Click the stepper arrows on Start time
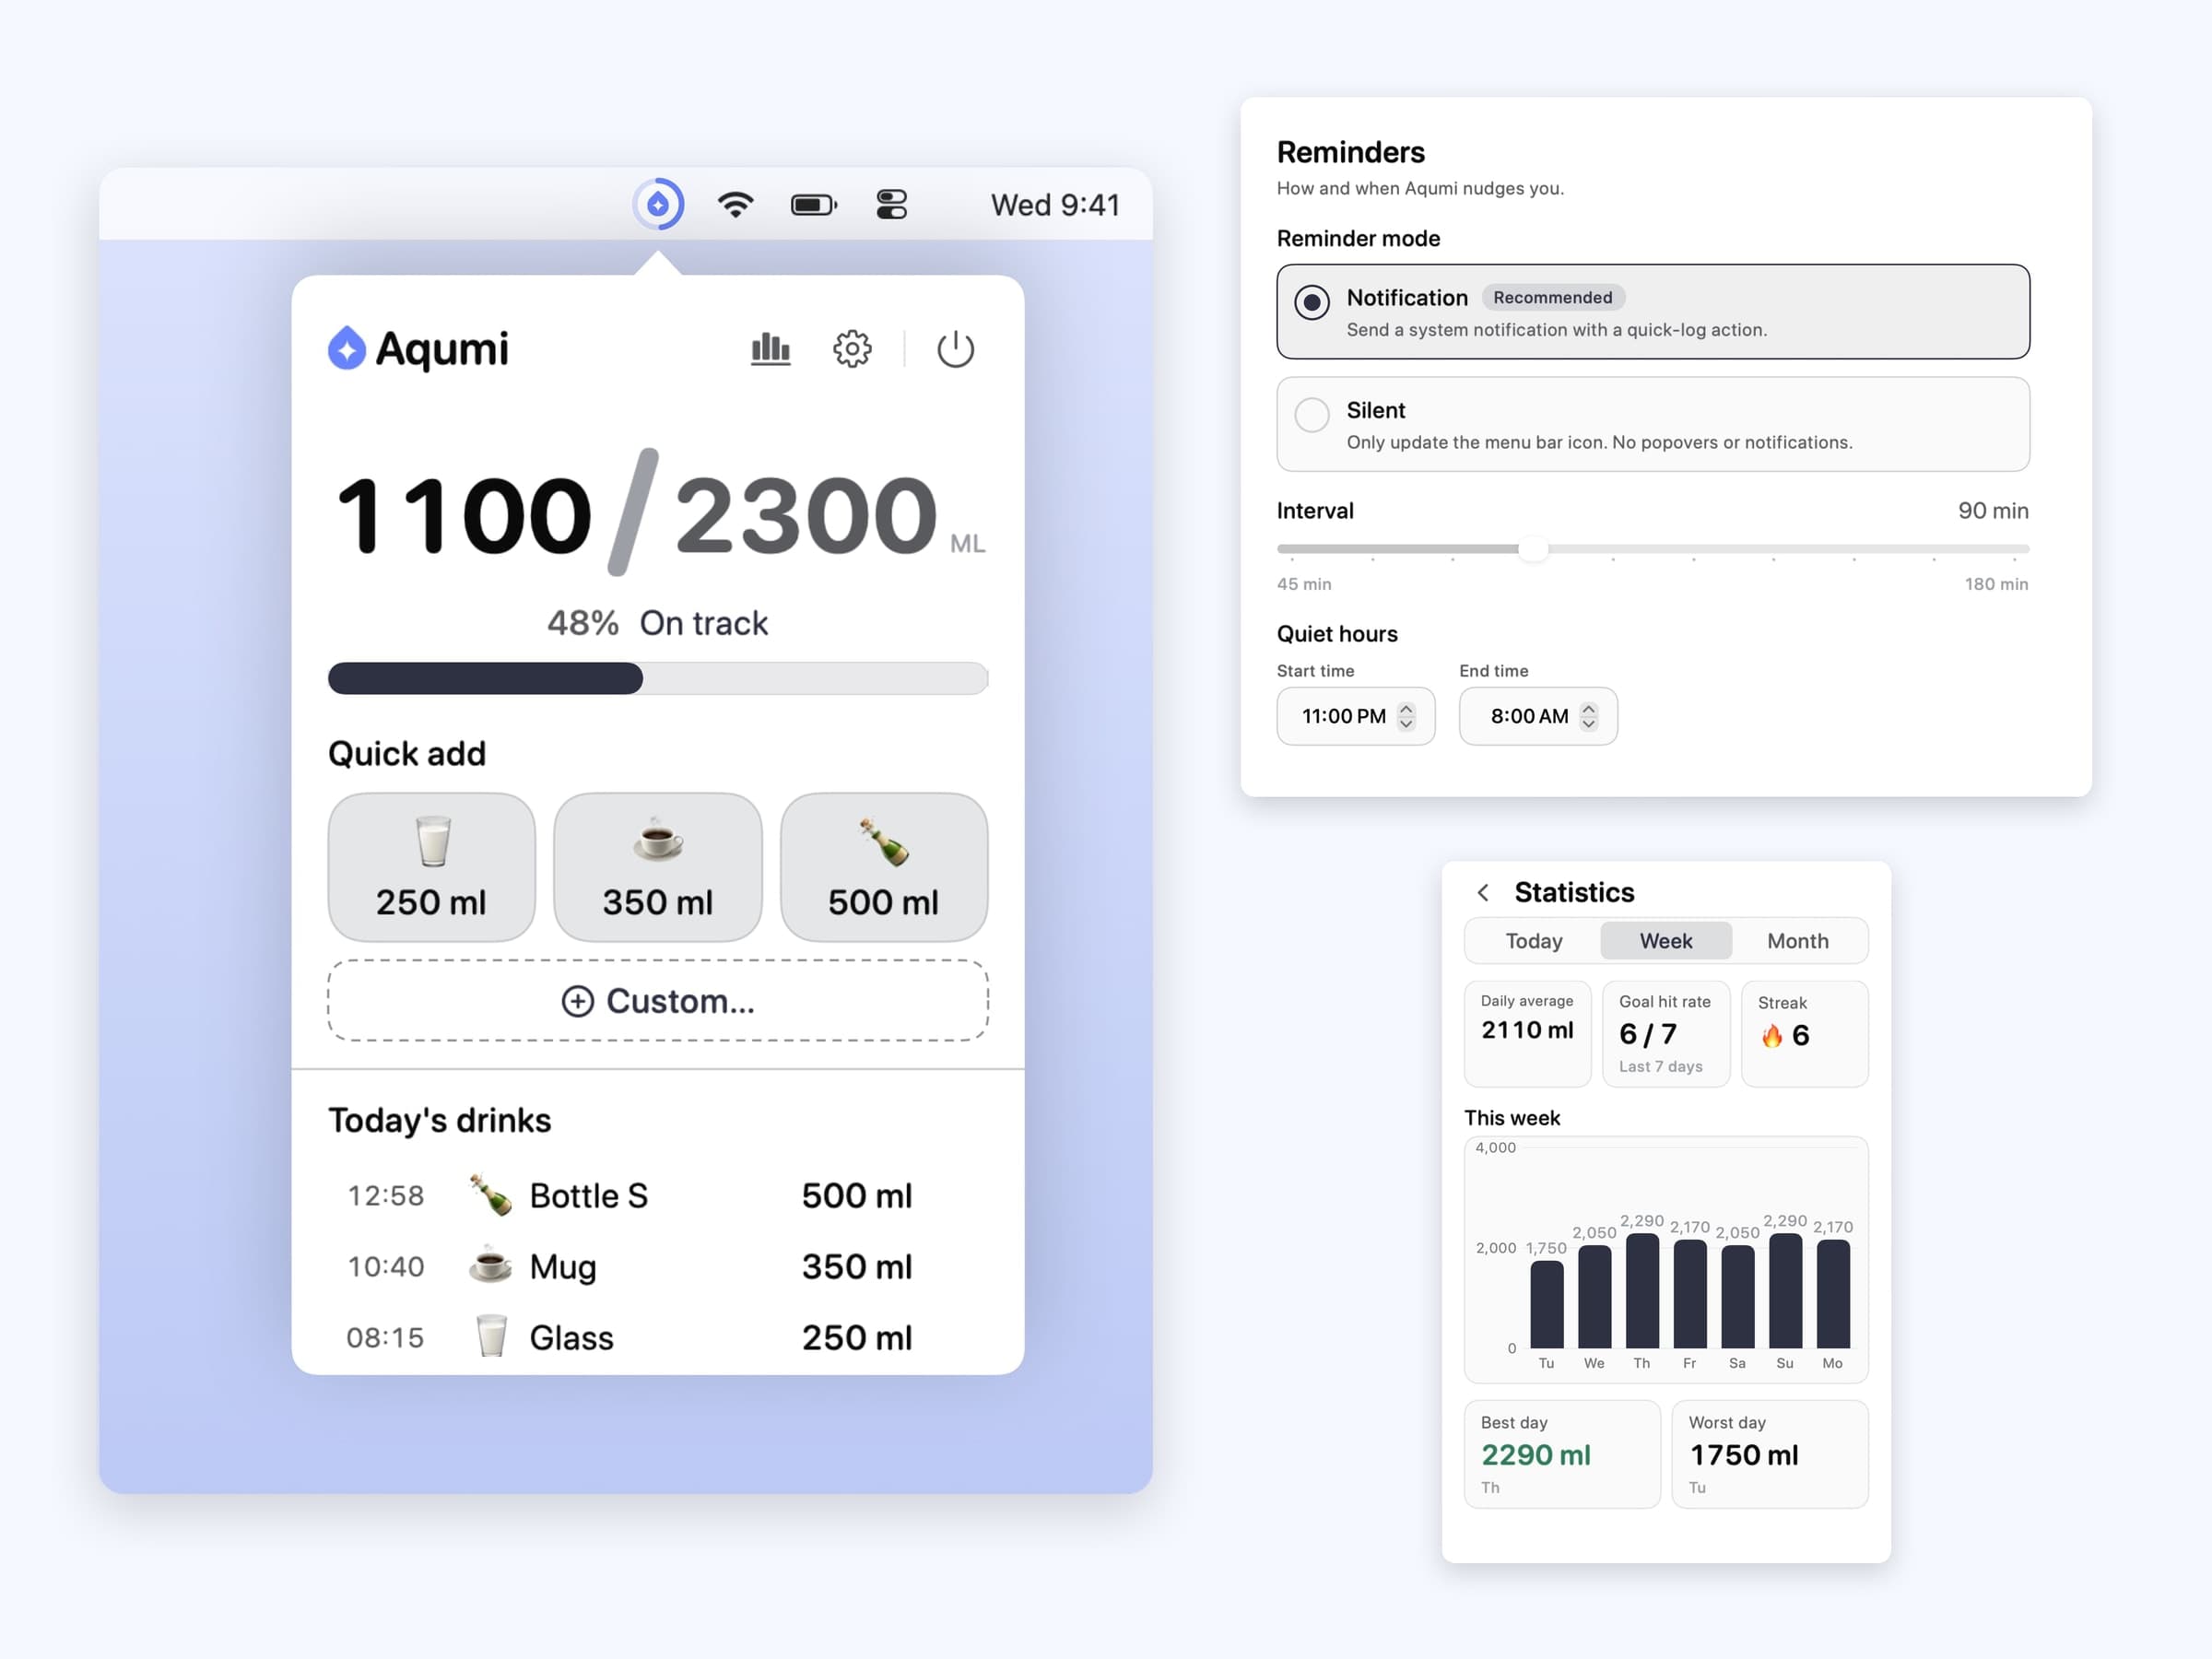 point(1406,716)
